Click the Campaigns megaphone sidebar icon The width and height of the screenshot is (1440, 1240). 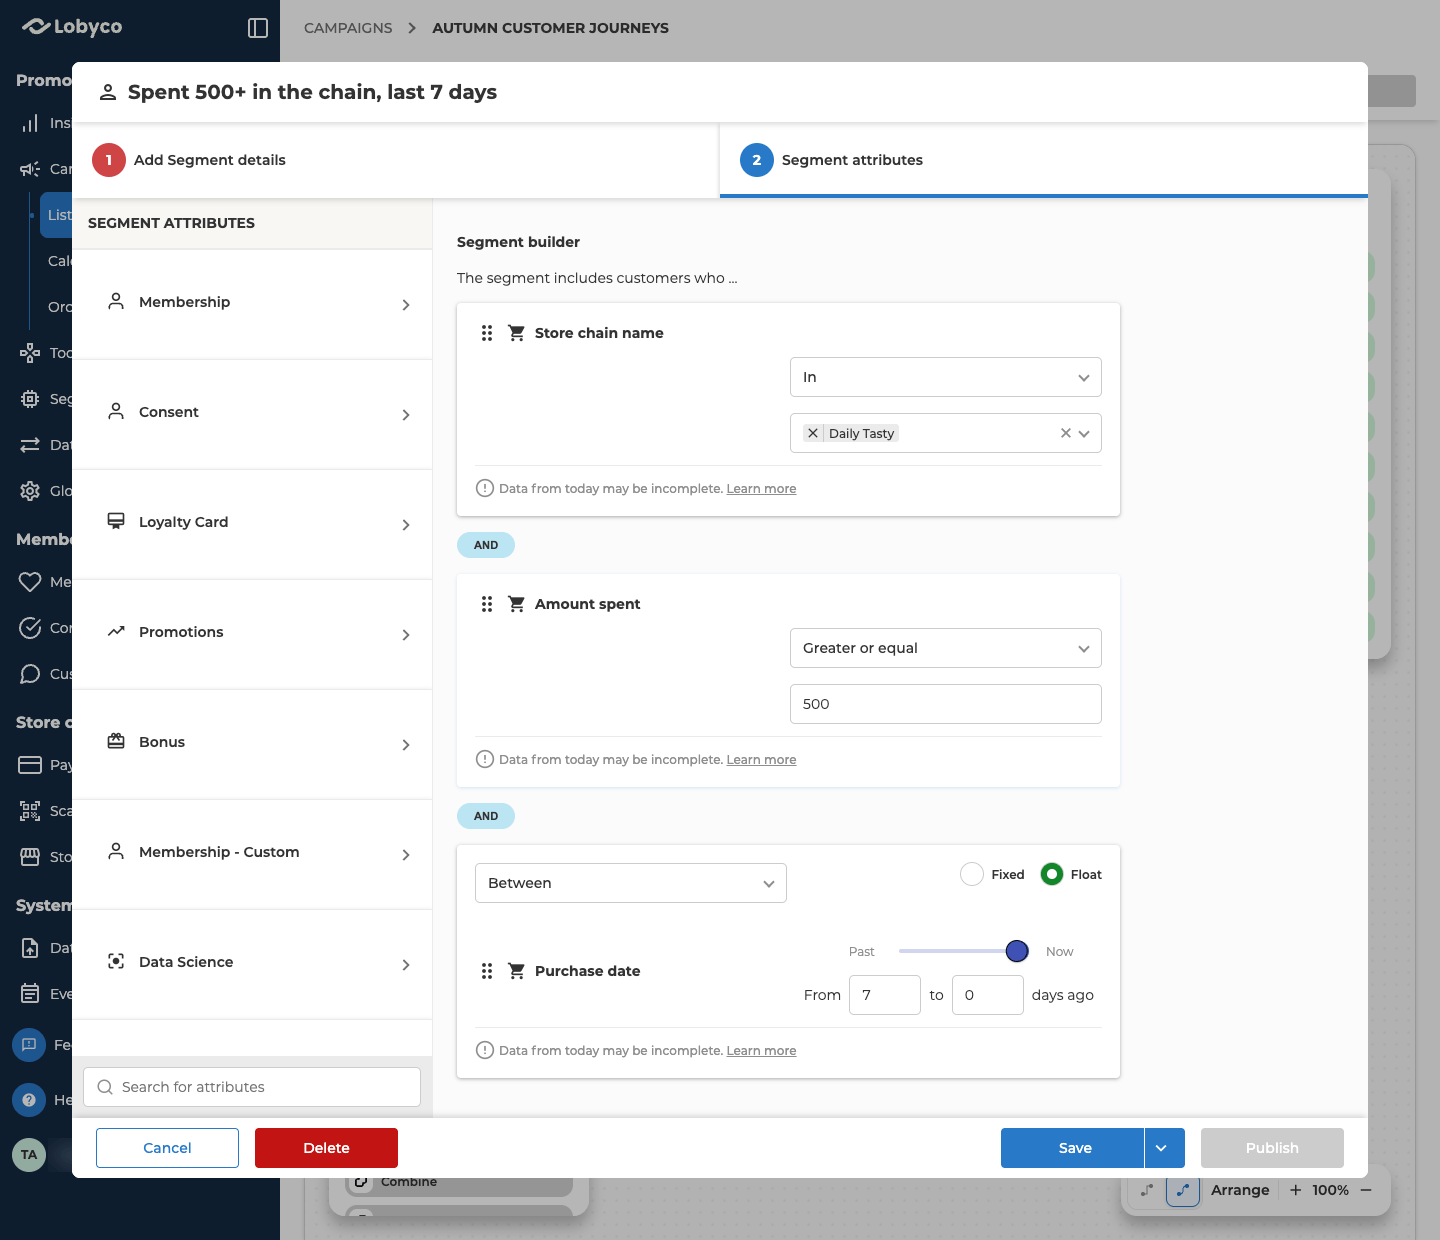tap(30, 169)
